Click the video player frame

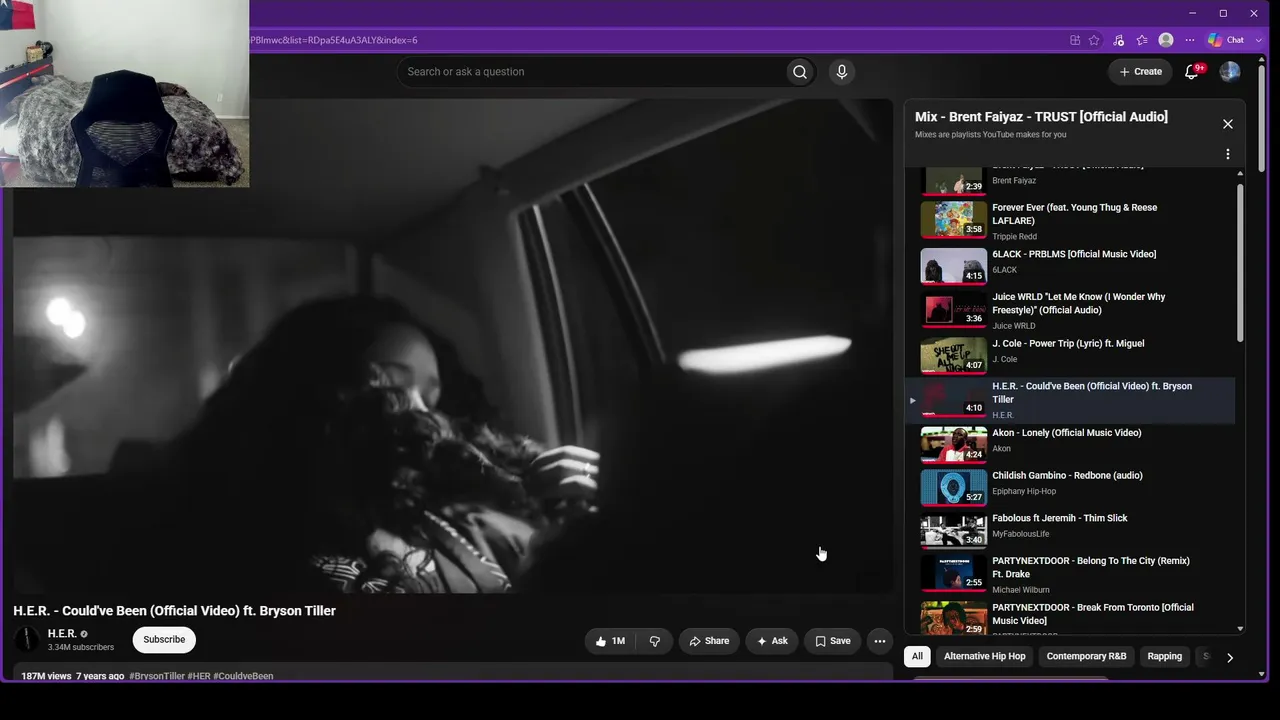point(453,346)
